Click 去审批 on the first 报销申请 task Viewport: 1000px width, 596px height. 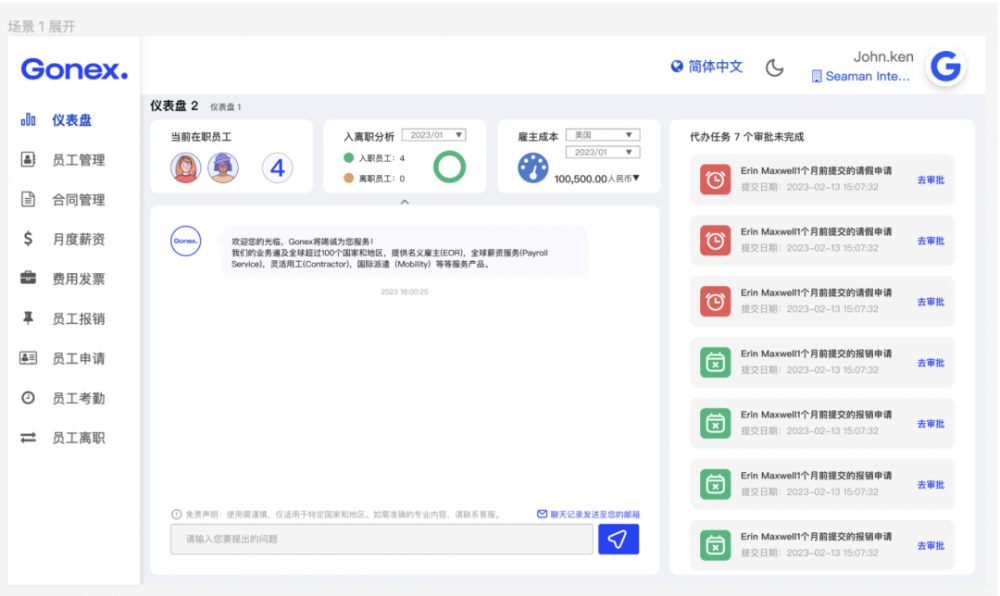point(930,363)
